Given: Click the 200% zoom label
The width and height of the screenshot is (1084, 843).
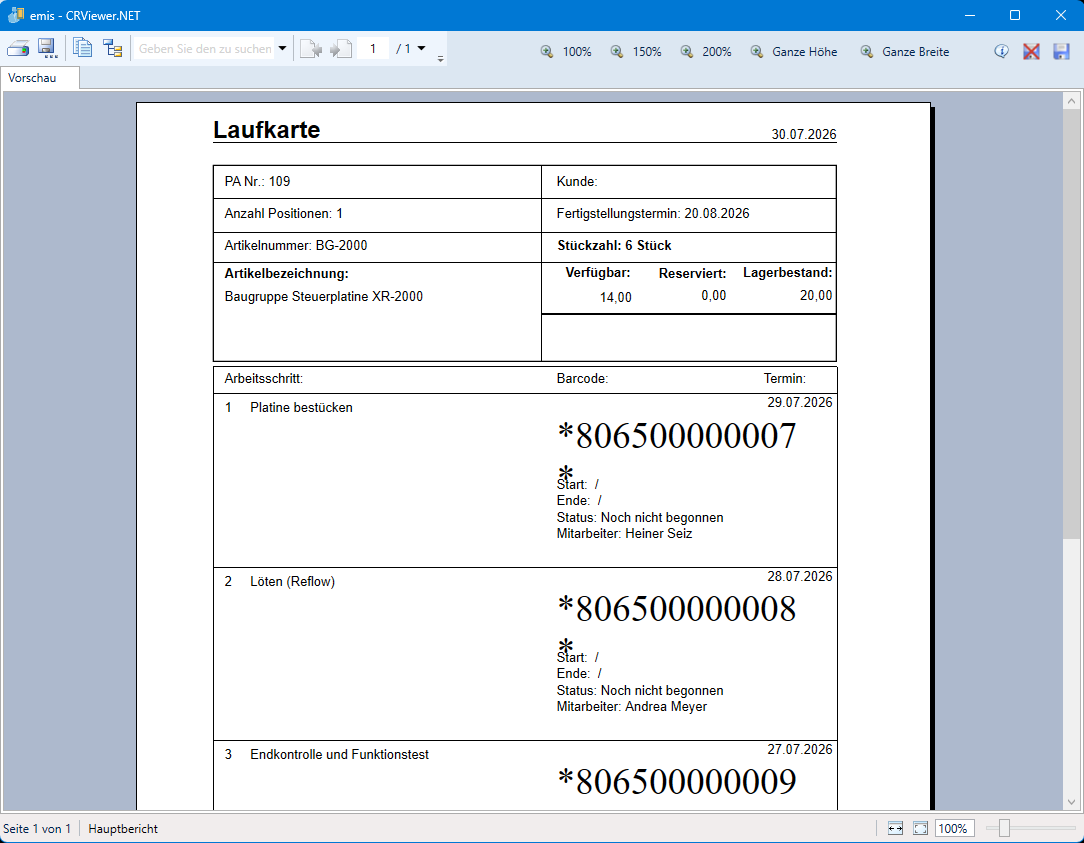Looking at the screenshot, I should tap(716, 52).
